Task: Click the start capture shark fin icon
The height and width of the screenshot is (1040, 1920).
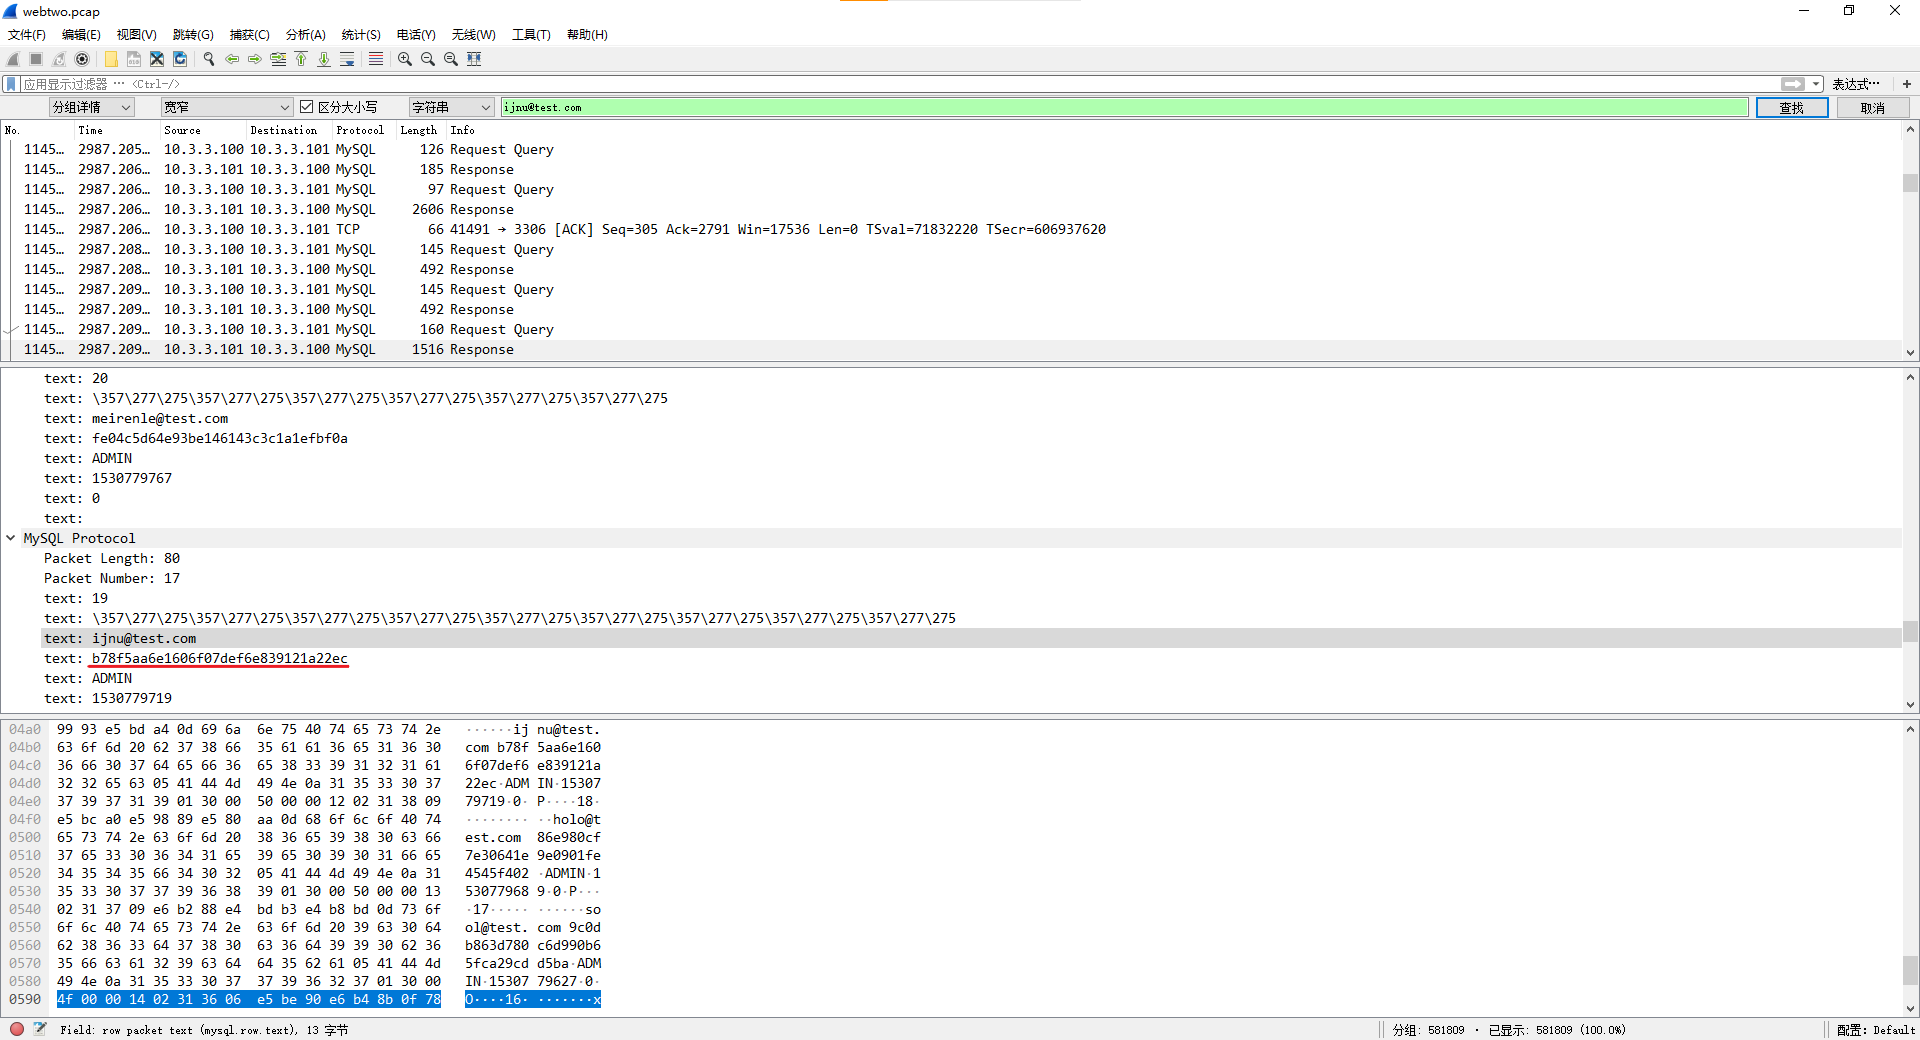Action: pos(13,59)
